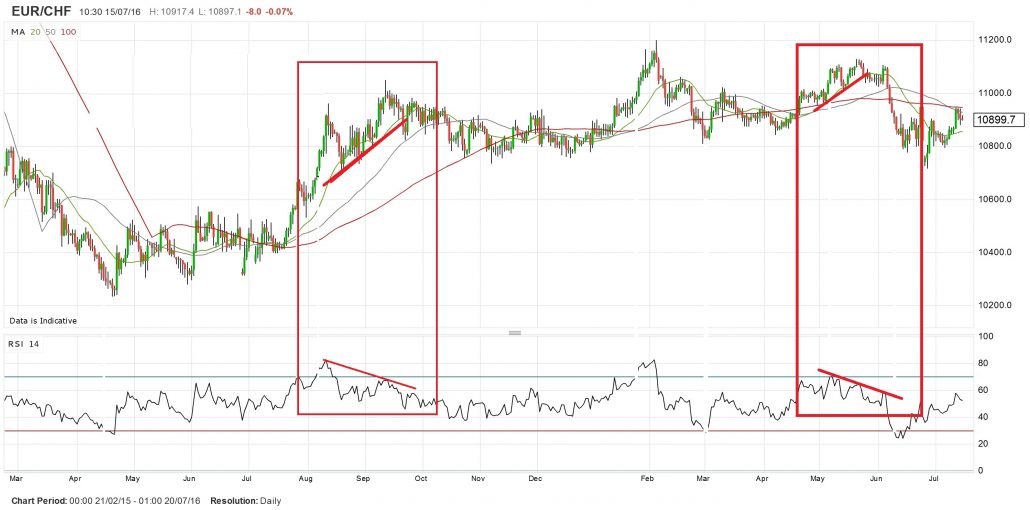Click the RSI axis label 80

click(x=984, y=363)
